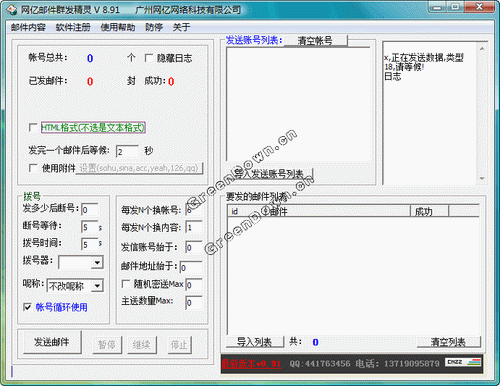Check the HTML格式 option
The image size is (500, 386).
(x=33, y=127)
